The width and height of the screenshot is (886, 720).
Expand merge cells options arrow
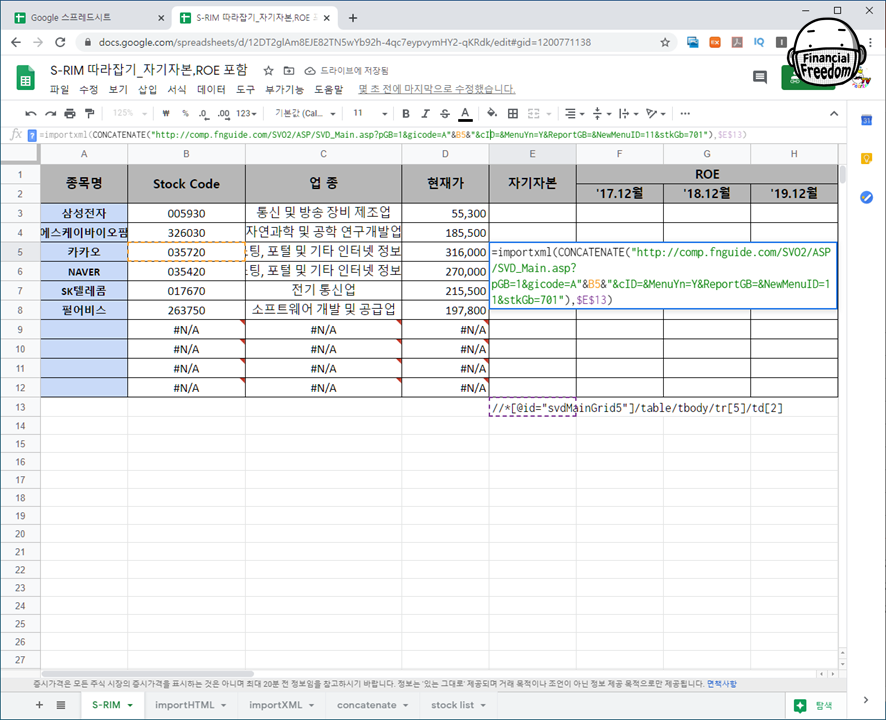coord(549,114)
